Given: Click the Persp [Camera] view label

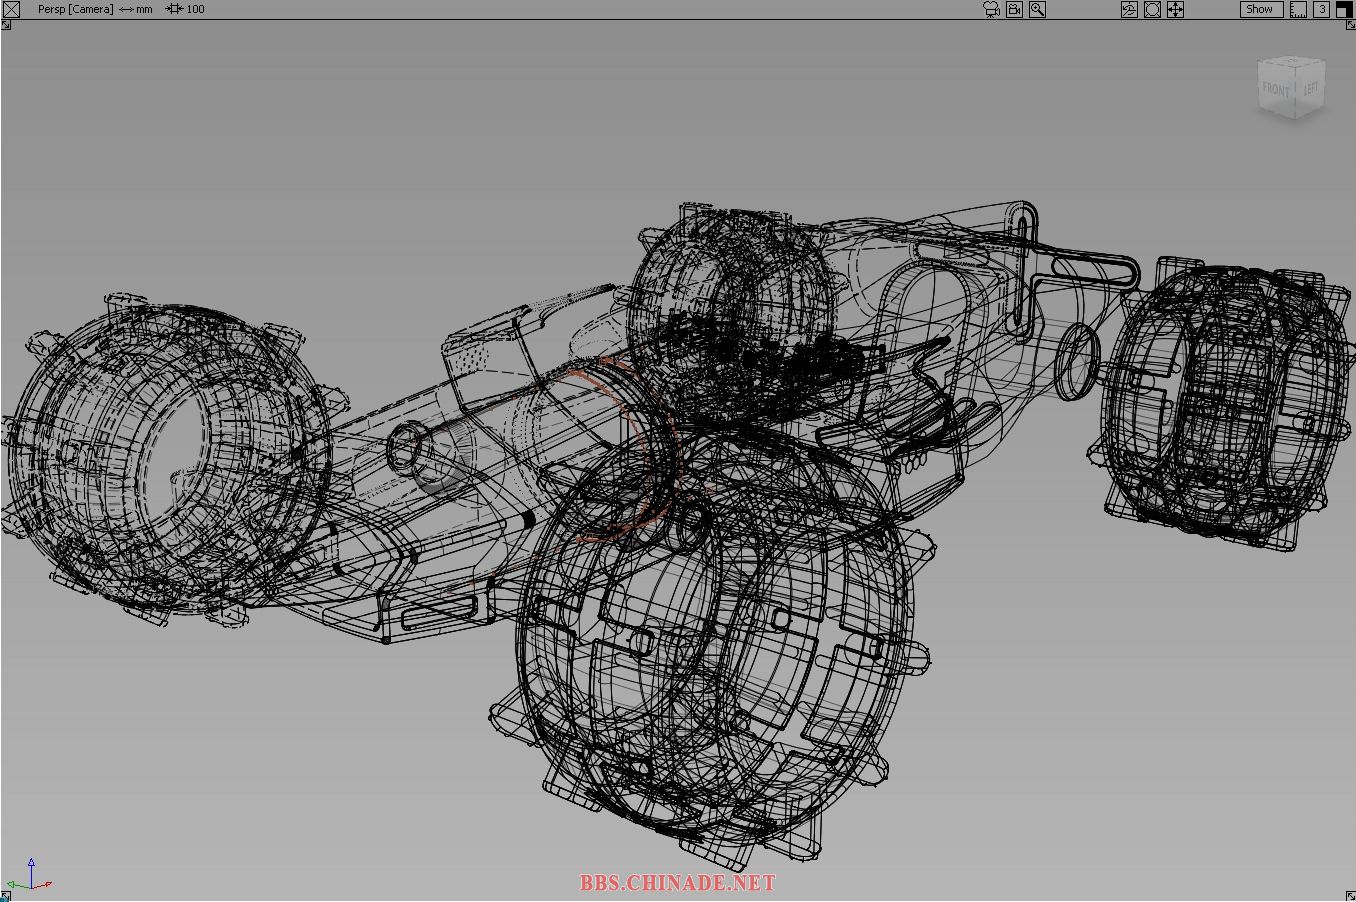Looking at the screenshot, I should pos(75,9).
